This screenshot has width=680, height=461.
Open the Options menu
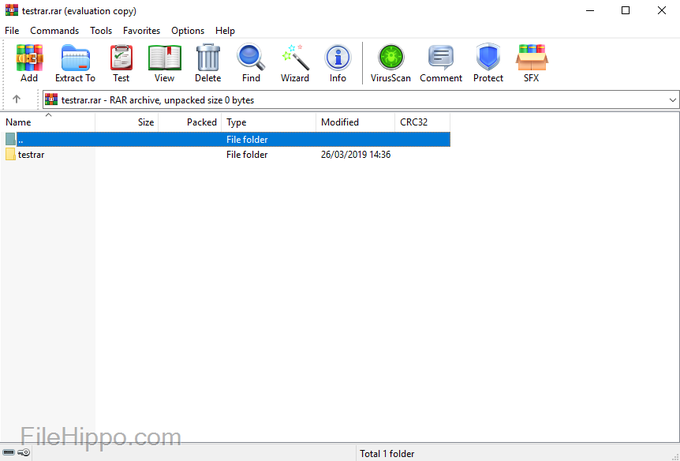(x=187, y=31)
